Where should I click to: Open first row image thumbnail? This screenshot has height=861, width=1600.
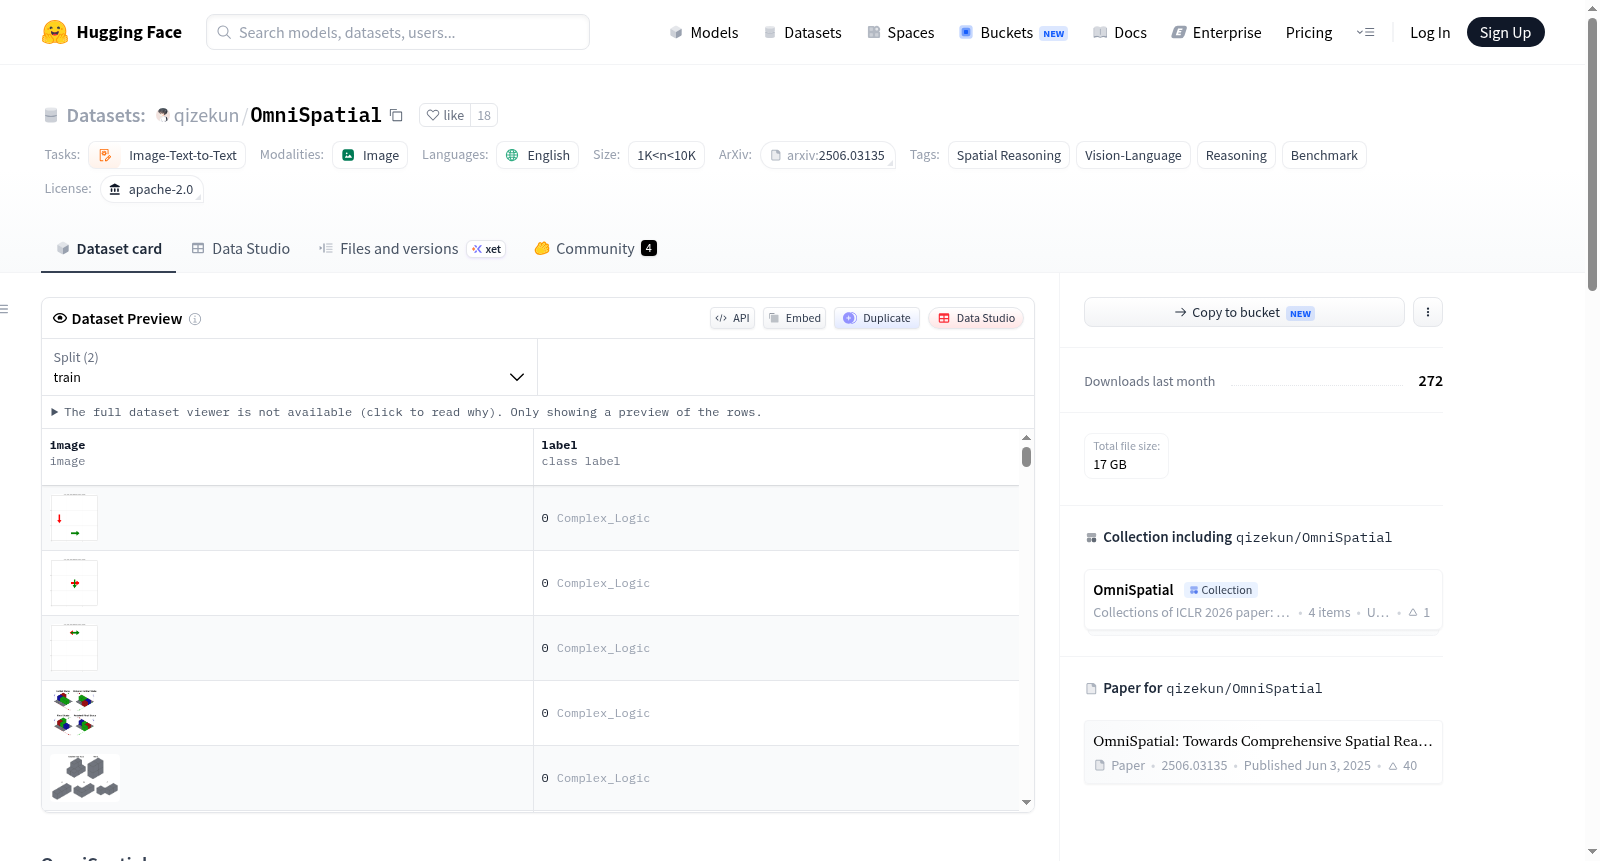point(74,518)
